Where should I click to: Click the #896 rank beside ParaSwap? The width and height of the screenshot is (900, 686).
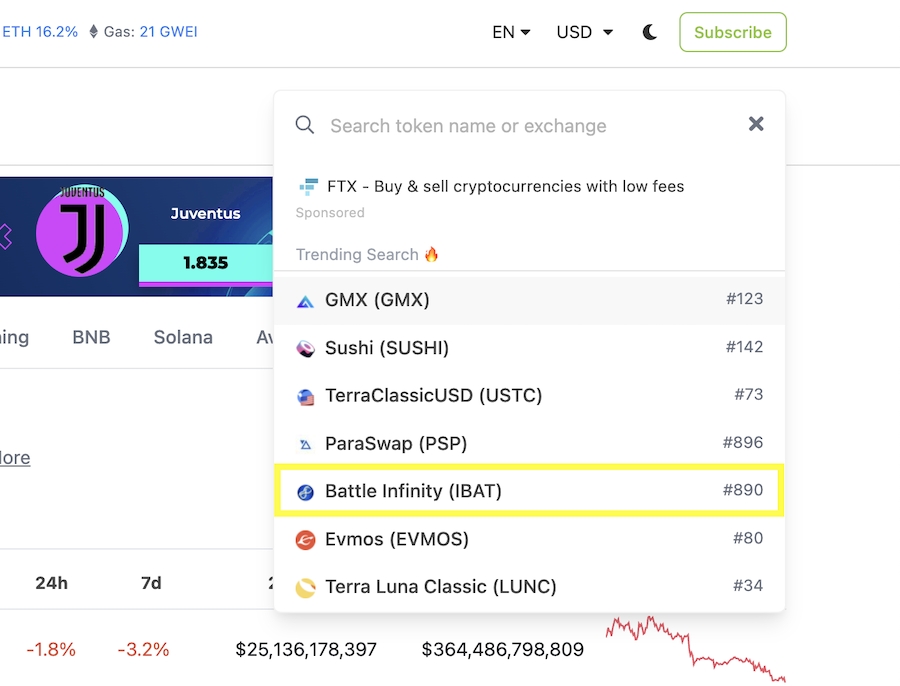pyautogui.click(x=743, y=442)
